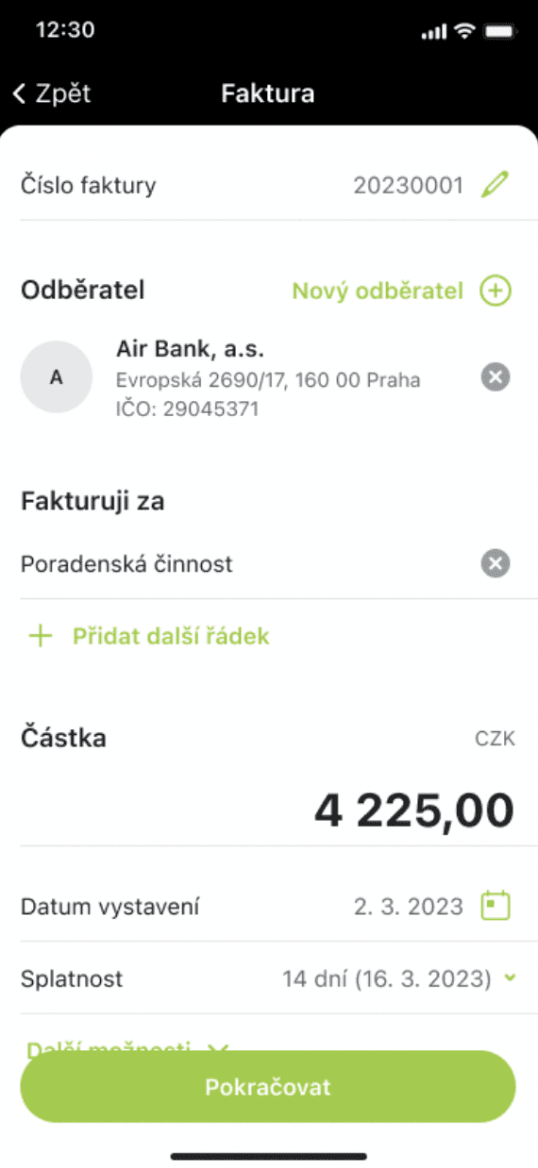Tap the Poradenská činnost text field
The width and height of the screenshot is (538, 1168).
click(127, 564)
